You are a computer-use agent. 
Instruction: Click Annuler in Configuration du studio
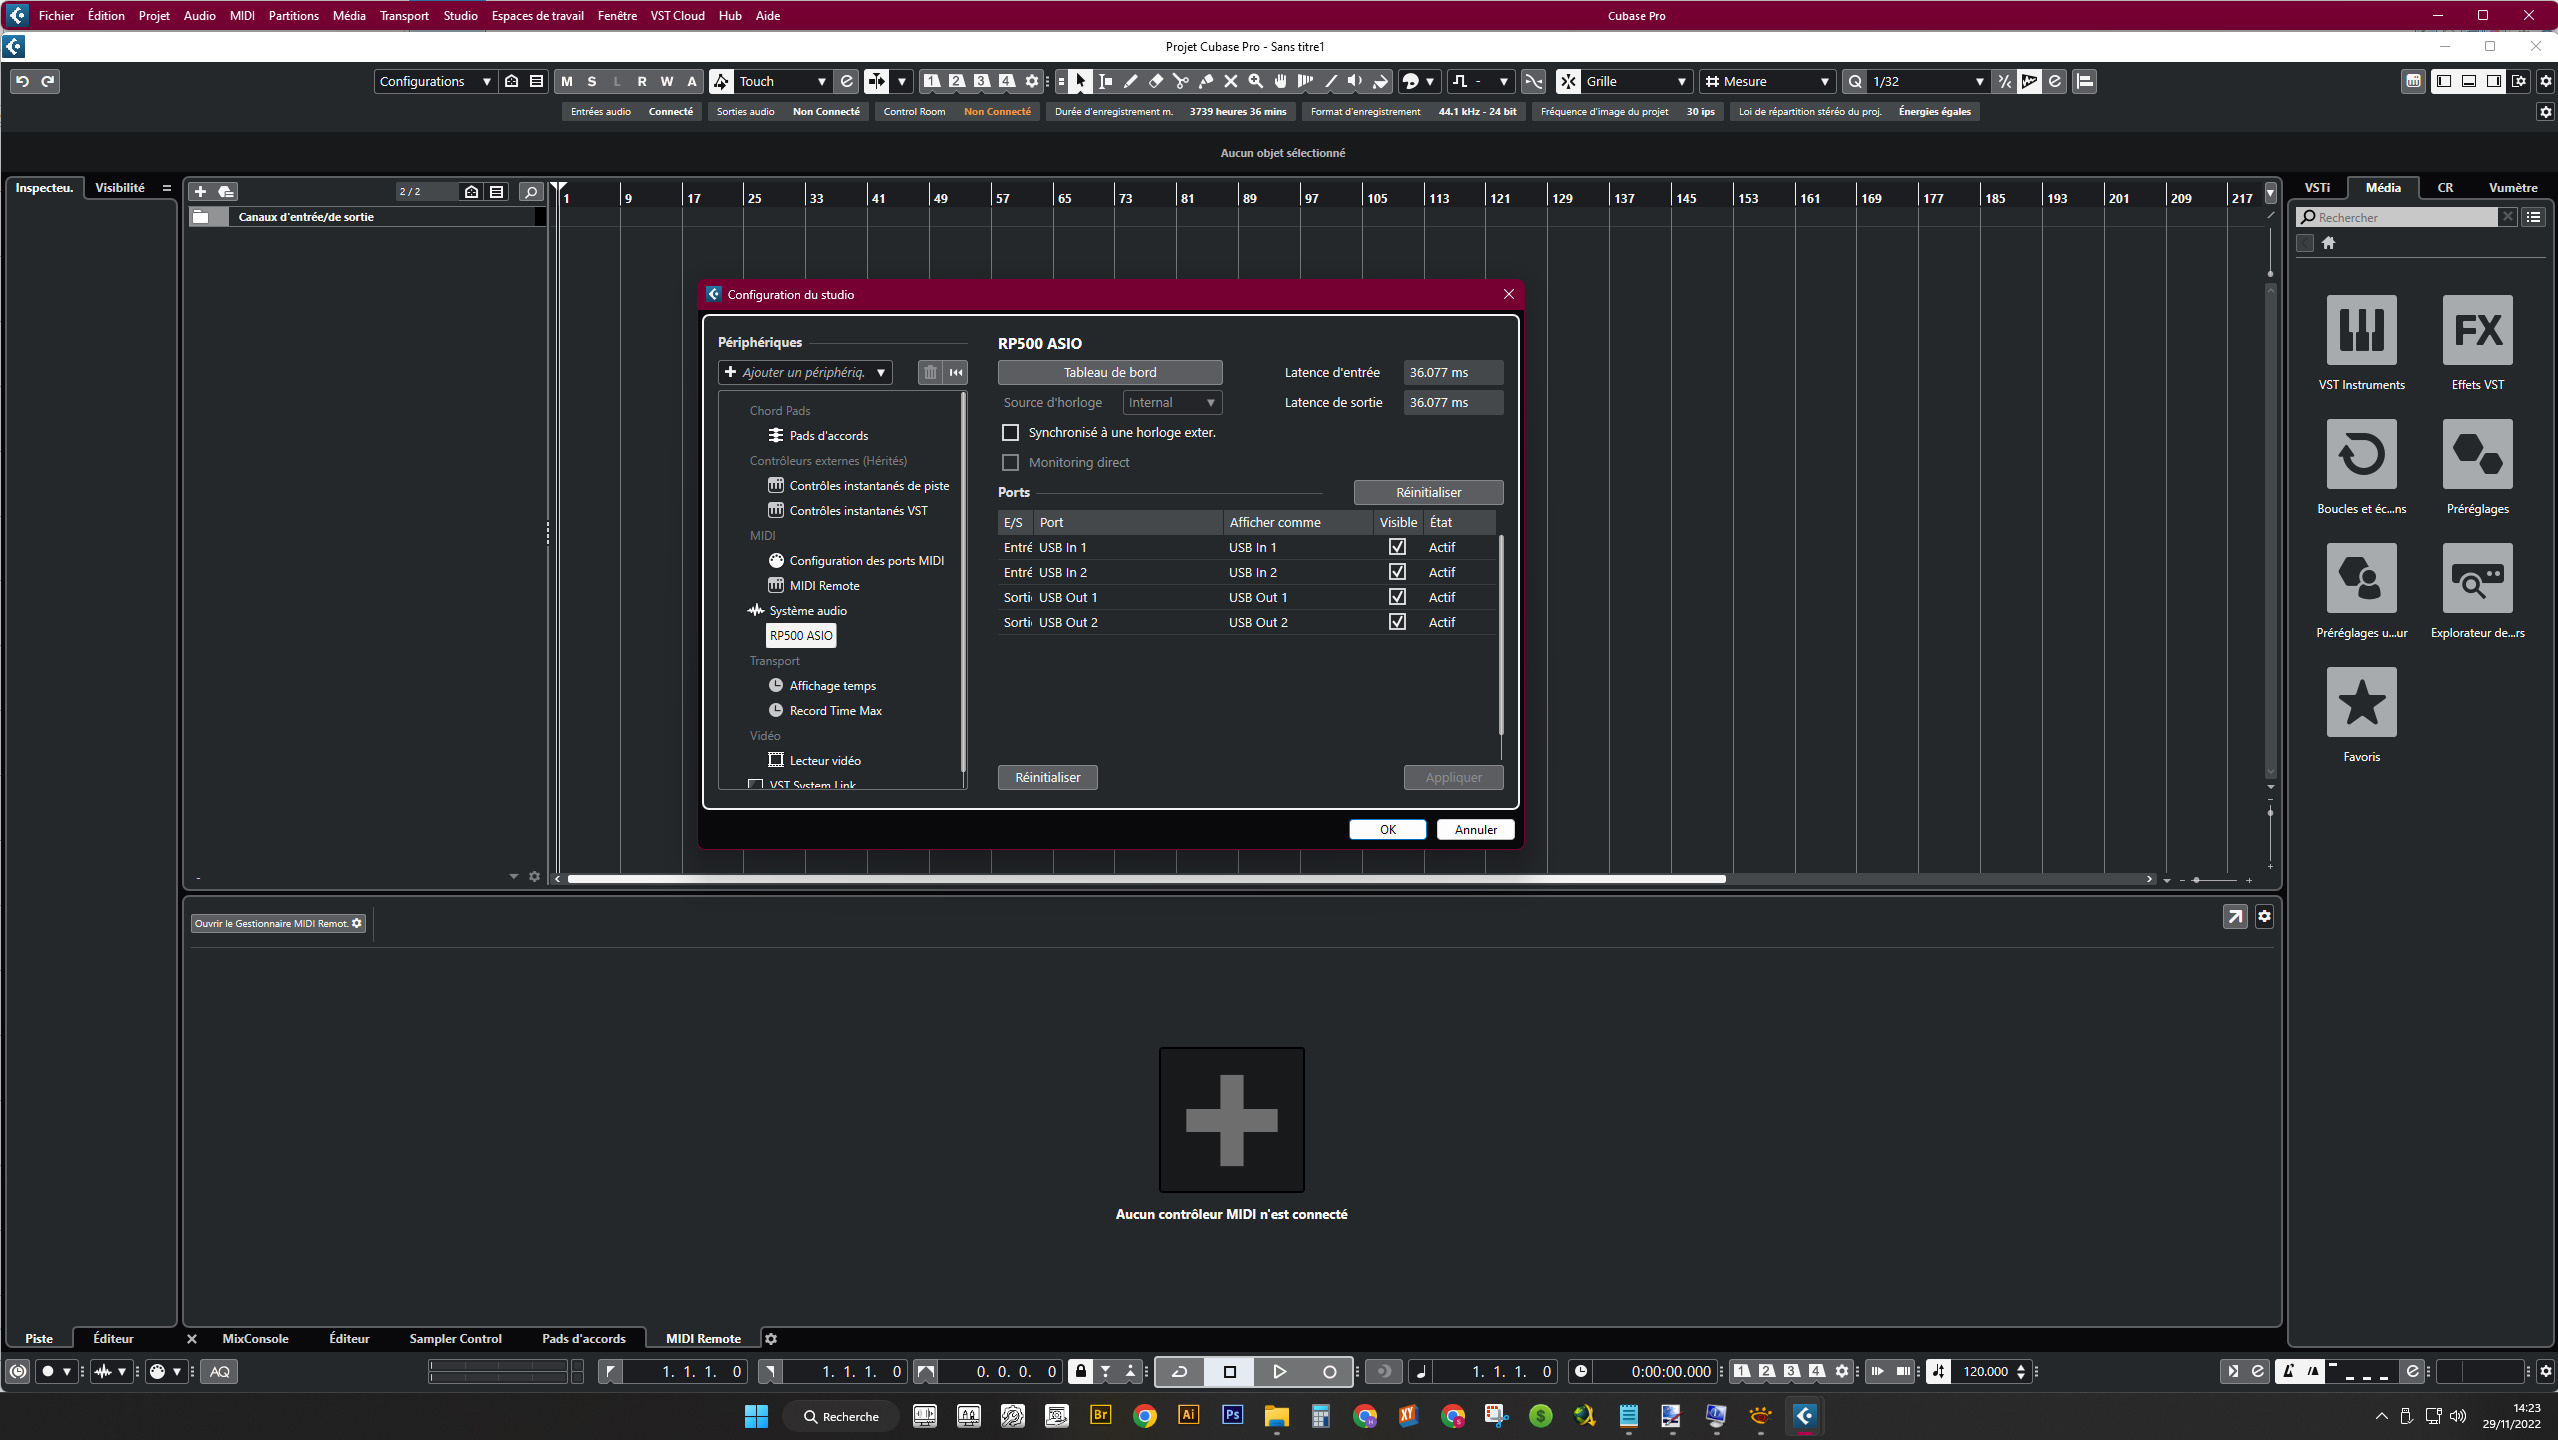(x=1475, y=829)
